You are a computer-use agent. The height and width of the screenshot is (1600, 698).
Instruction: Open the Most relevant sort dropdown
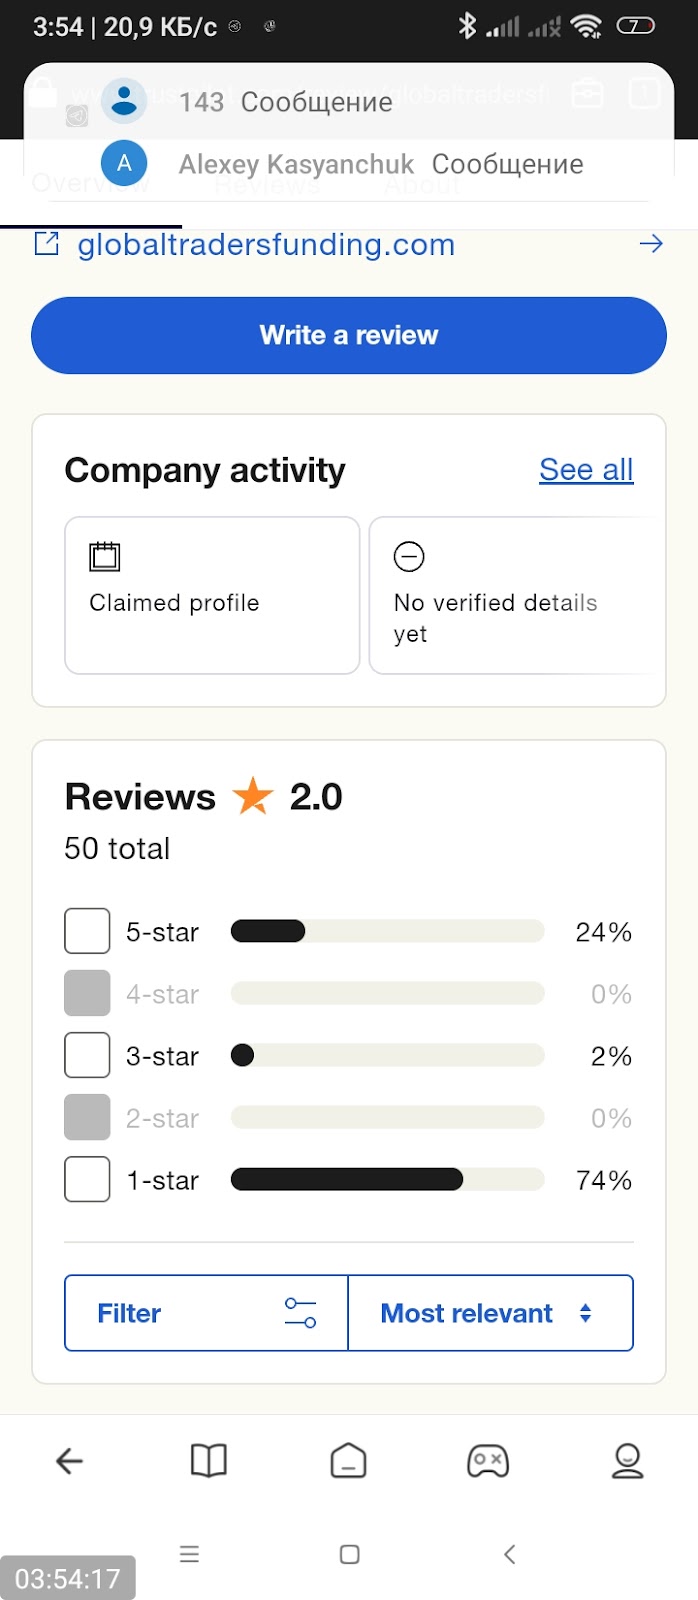click(x=490, y=1313)
